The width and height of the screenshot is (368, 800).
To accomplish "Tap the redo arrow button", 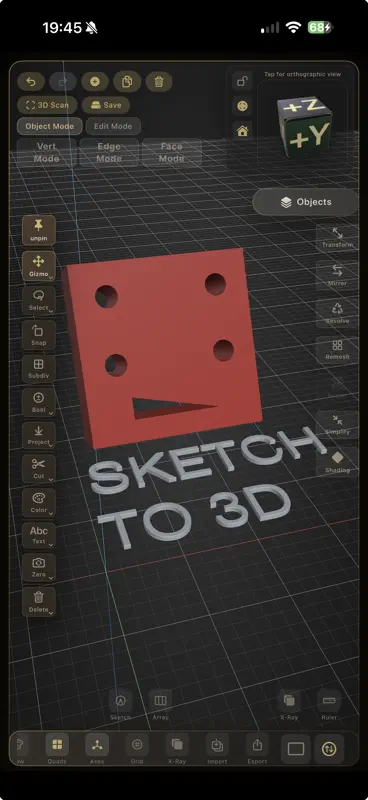I will (63, 82).
